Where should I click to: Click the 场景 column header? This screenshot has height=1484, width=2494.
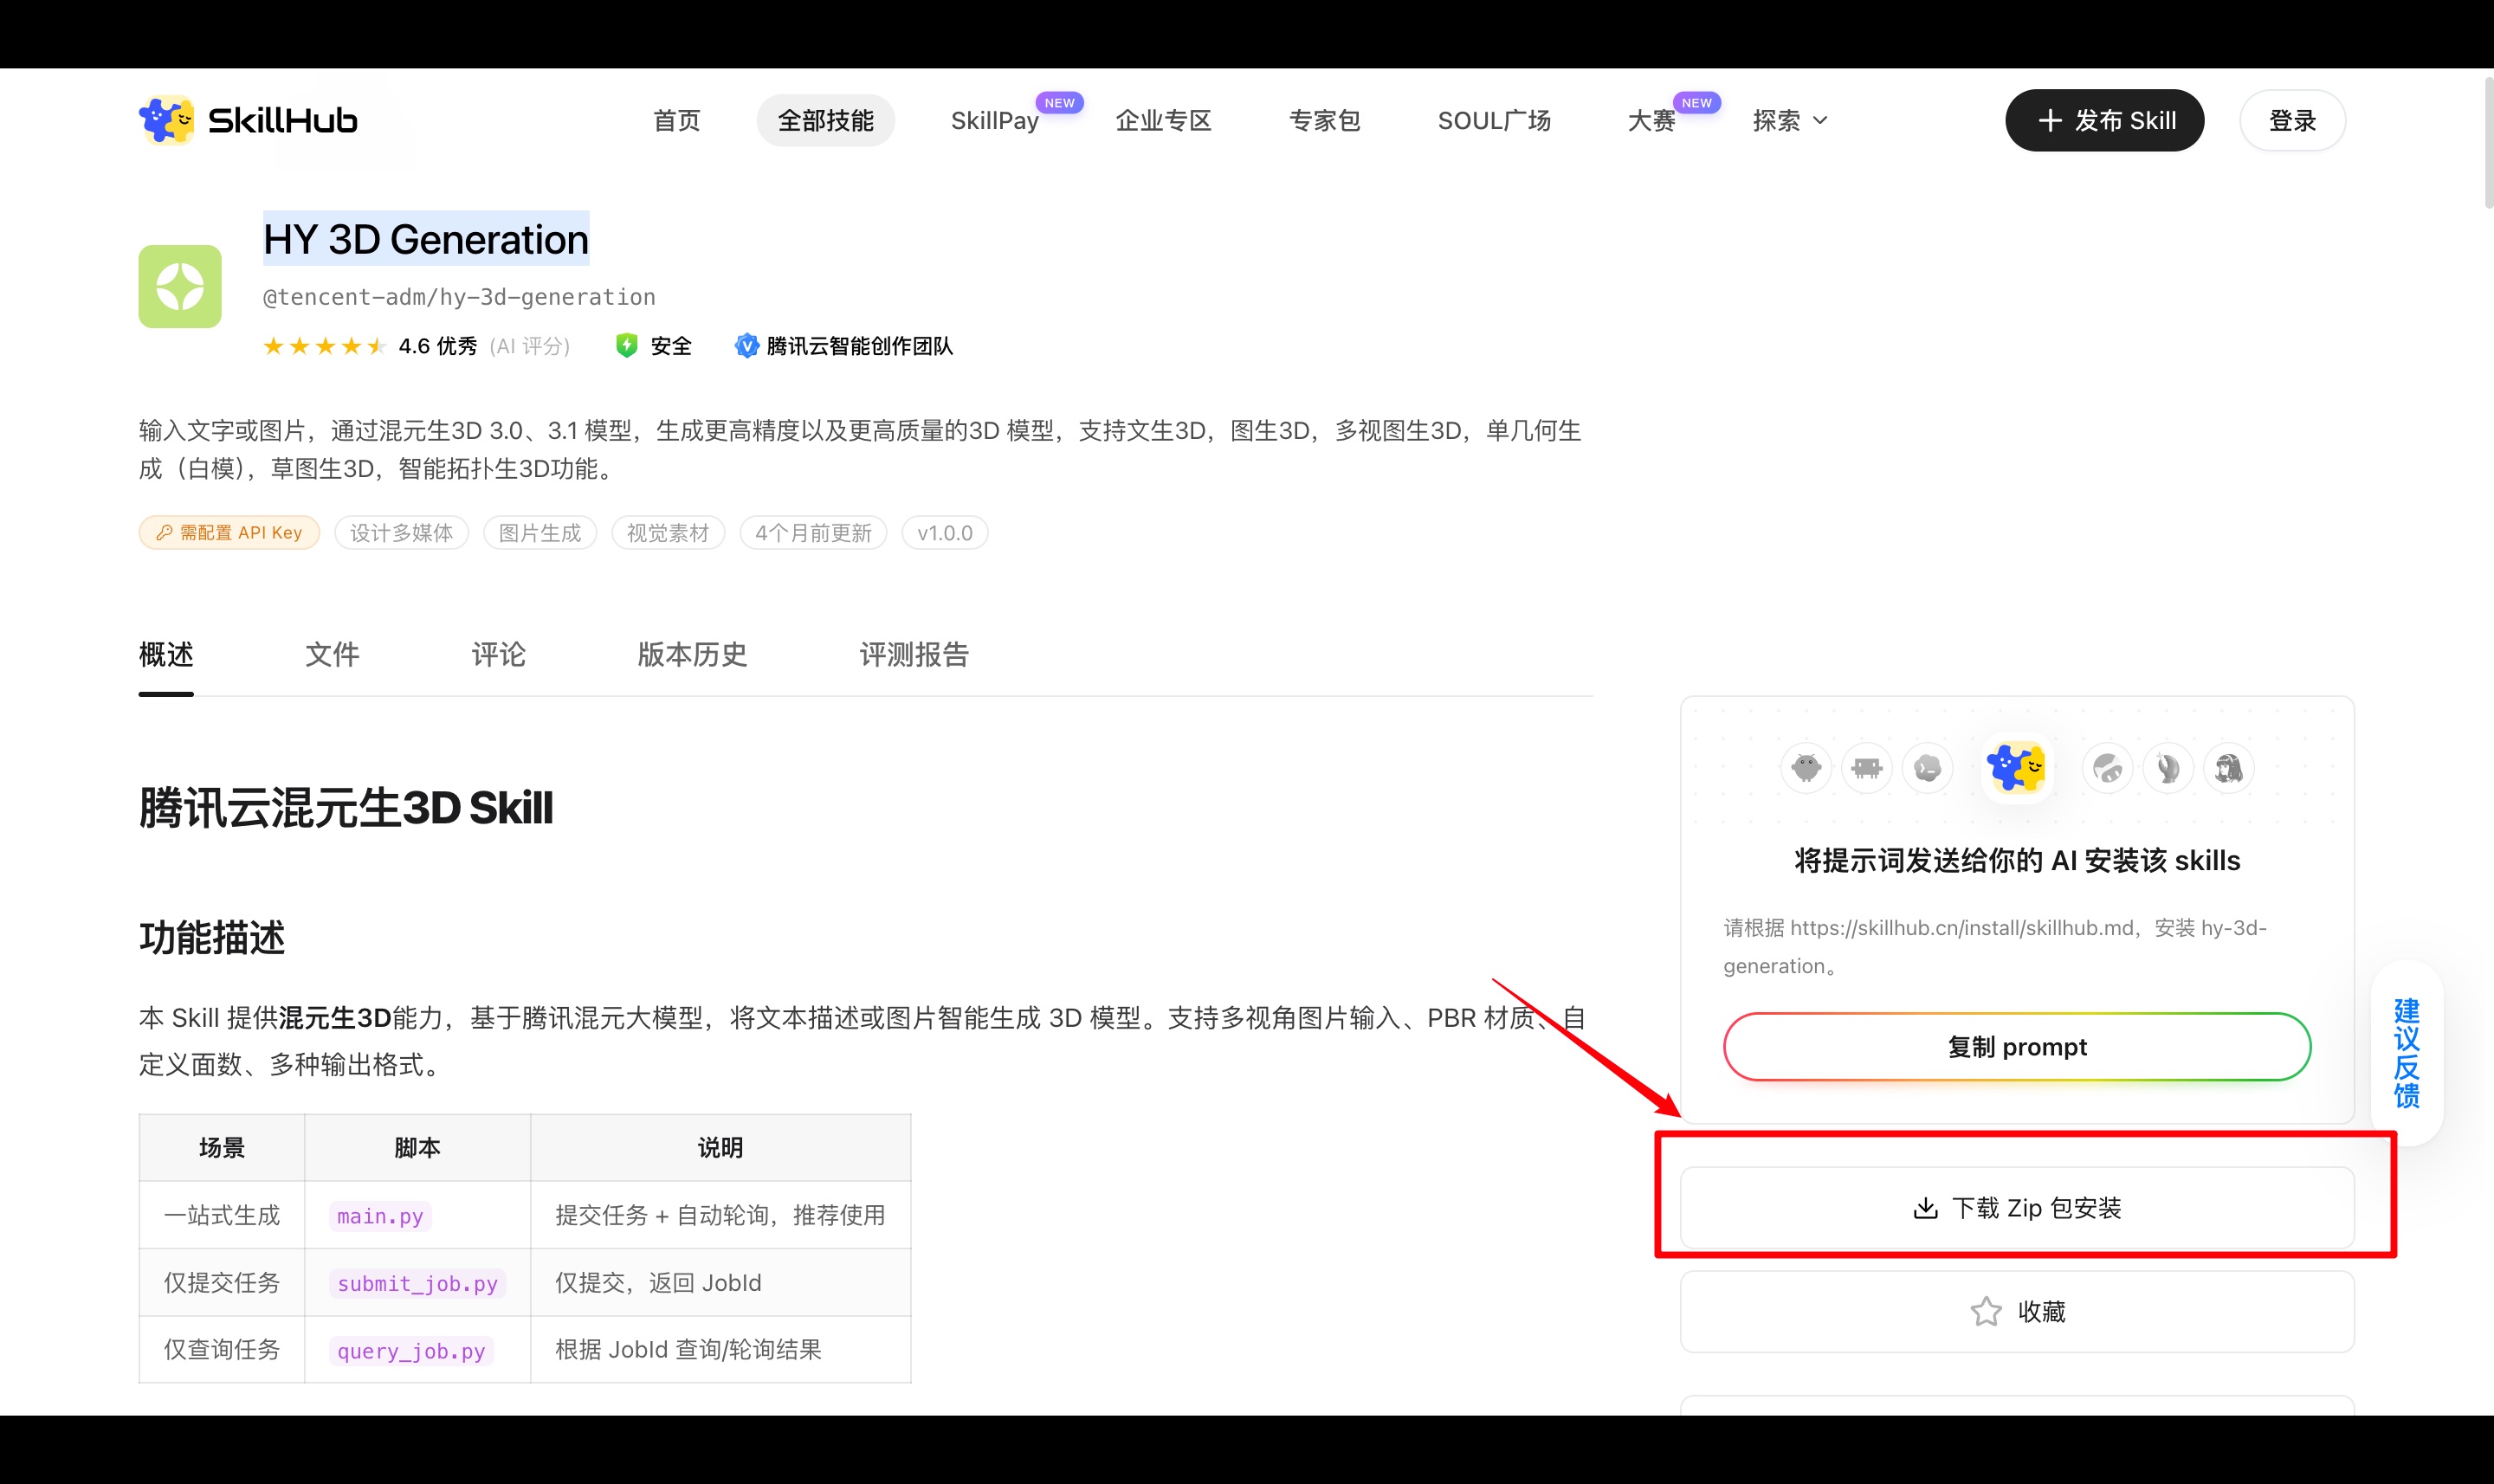point(222,1148)
